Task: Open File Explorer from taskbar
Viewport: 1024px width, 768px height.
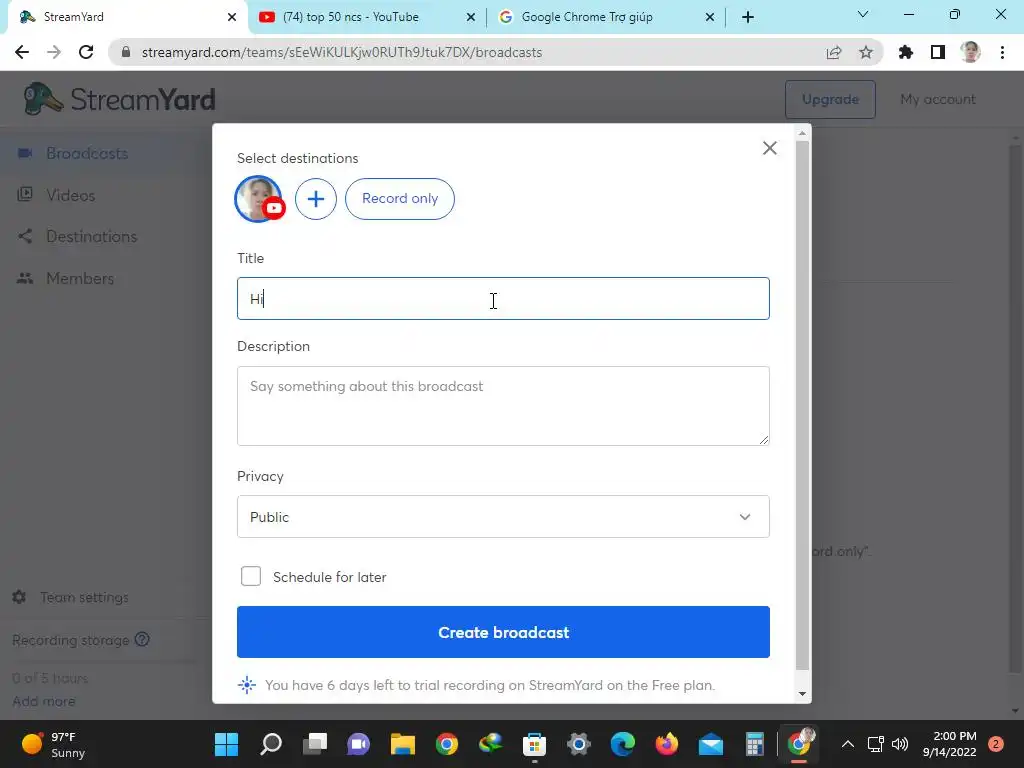Action: 403,744
